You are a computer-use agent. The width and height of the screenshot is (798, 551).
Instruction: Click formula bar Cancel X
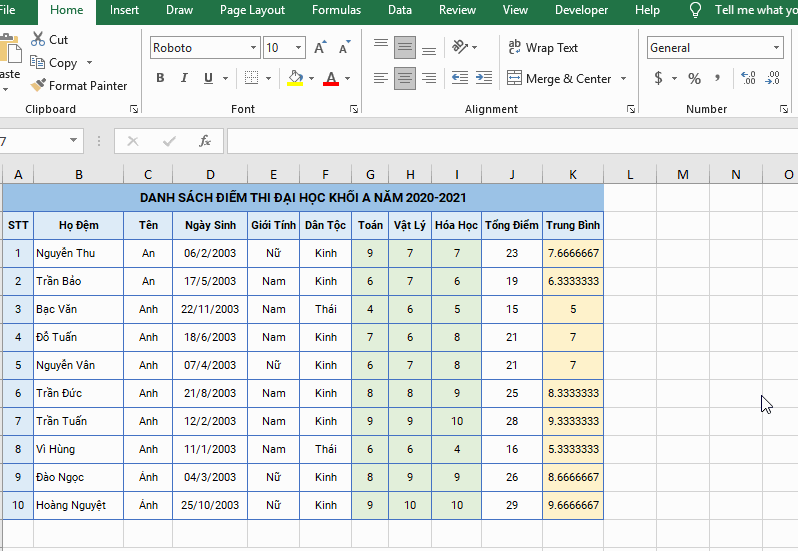pos(133,141)
